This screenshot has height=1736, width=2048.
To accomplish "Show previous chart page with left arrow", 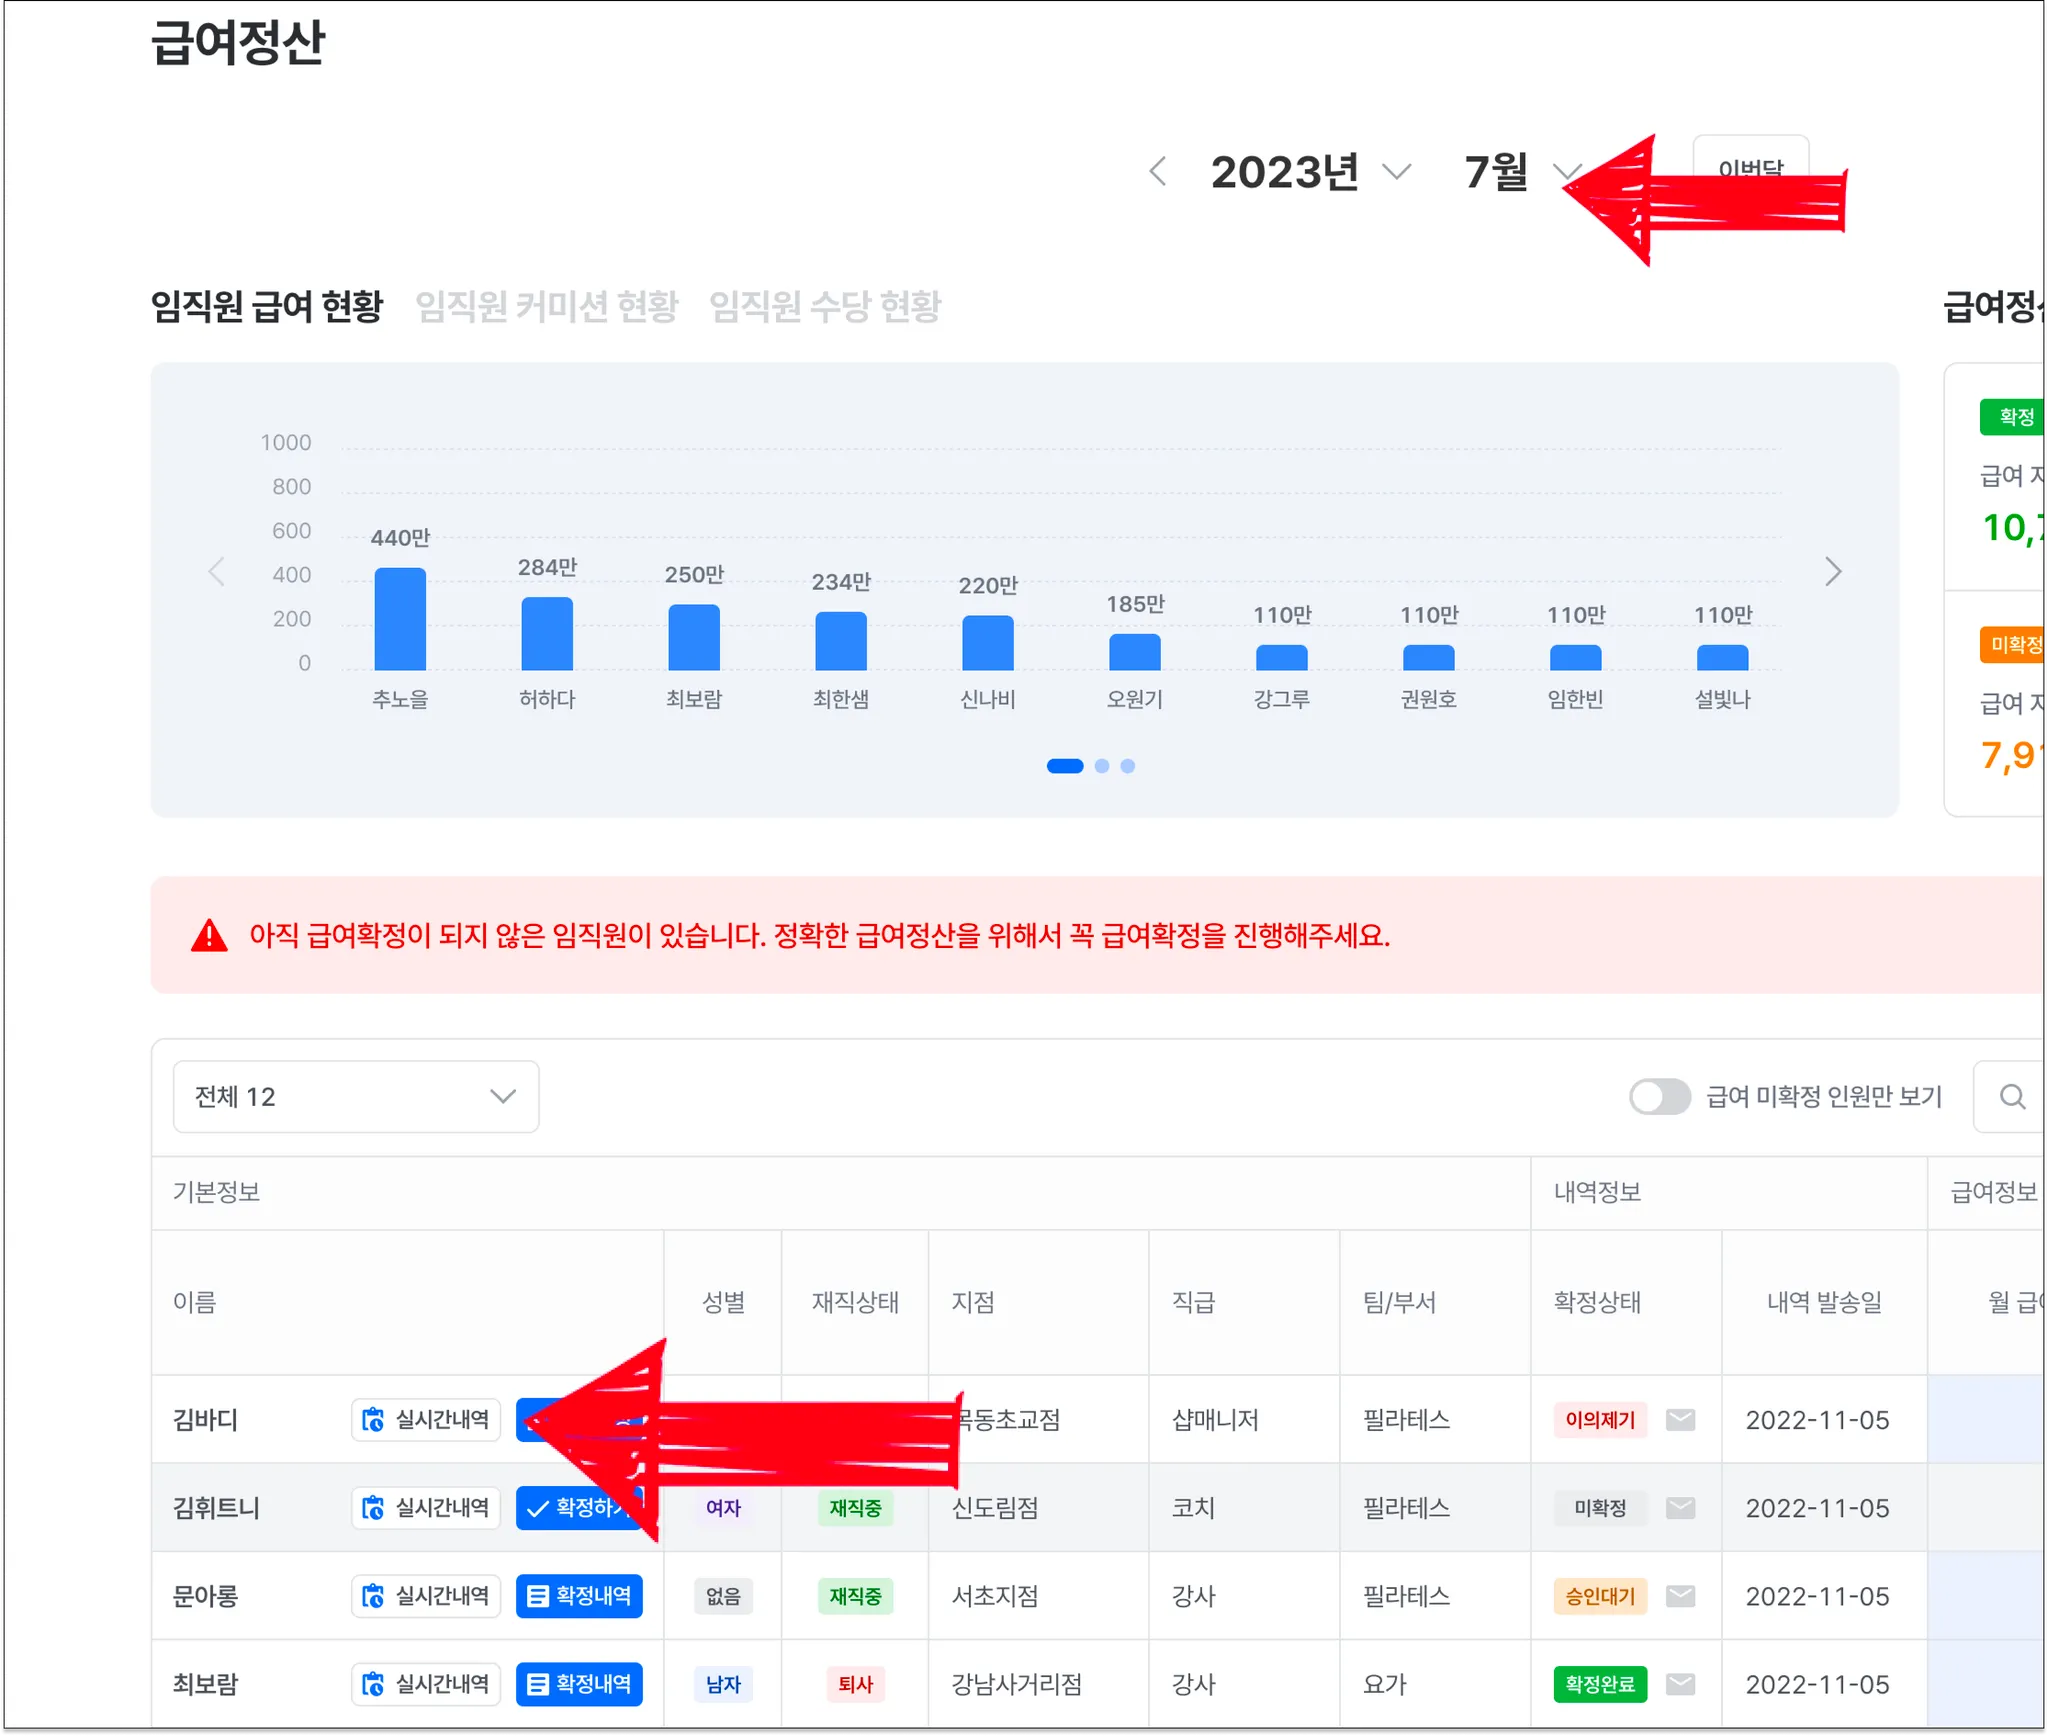I will click(217, 571).
